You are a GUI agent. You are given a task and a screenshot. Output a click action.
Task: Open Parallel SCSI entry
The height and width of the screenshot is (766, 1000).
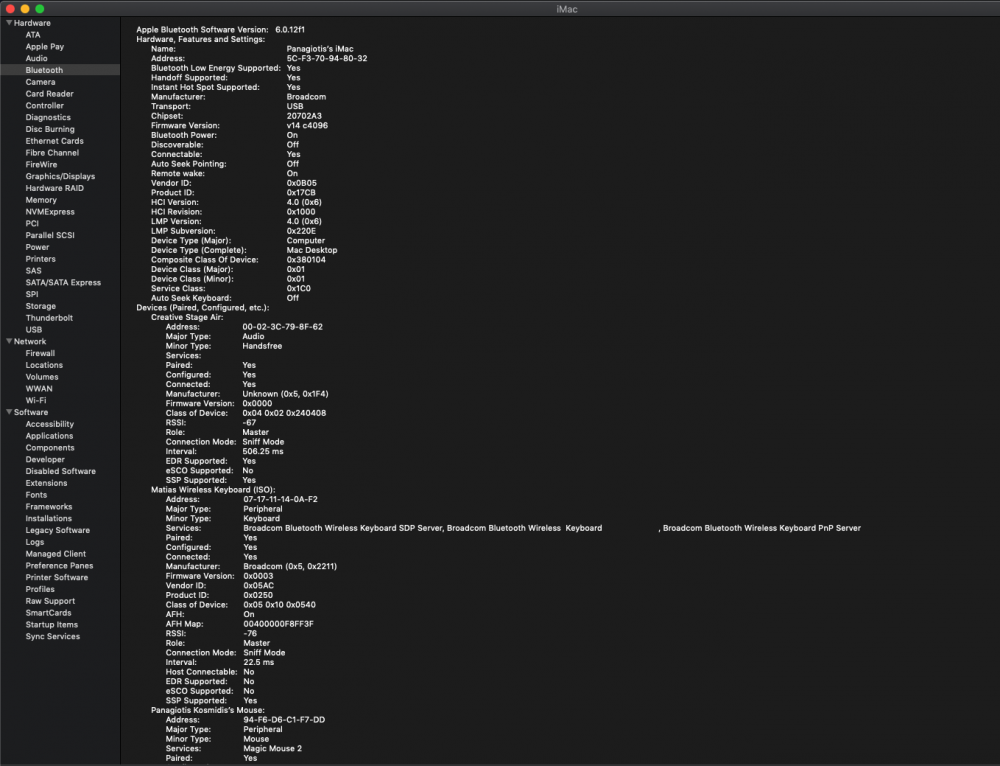coord(50,235)
